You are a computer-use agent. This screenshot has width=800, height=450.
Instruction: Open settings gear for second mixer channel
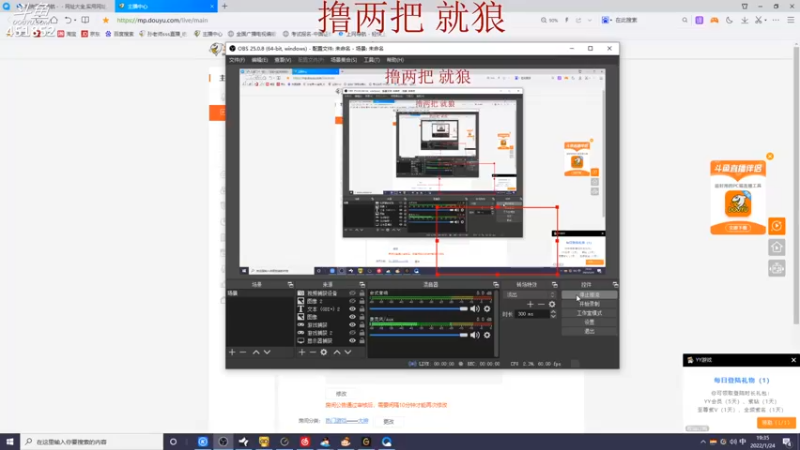pos(487,335)
